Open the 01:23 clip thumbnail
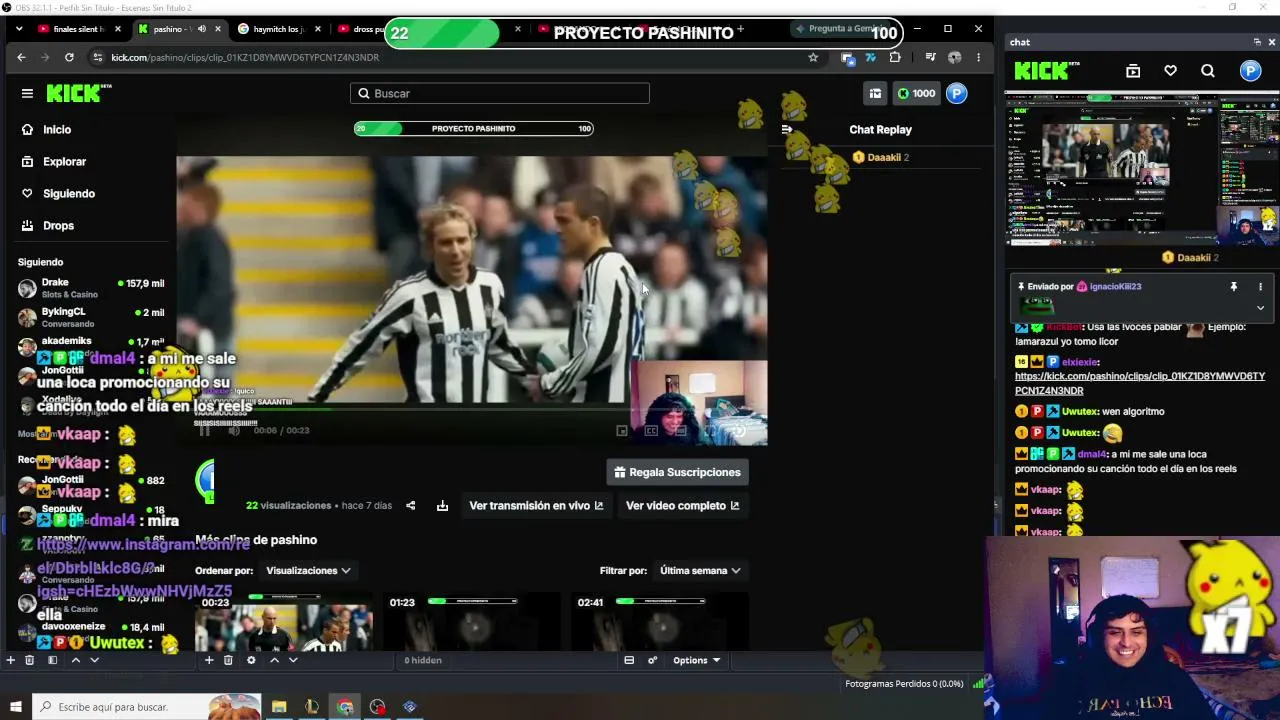The height and width of the screenshot is (720, 1280). 471,621
